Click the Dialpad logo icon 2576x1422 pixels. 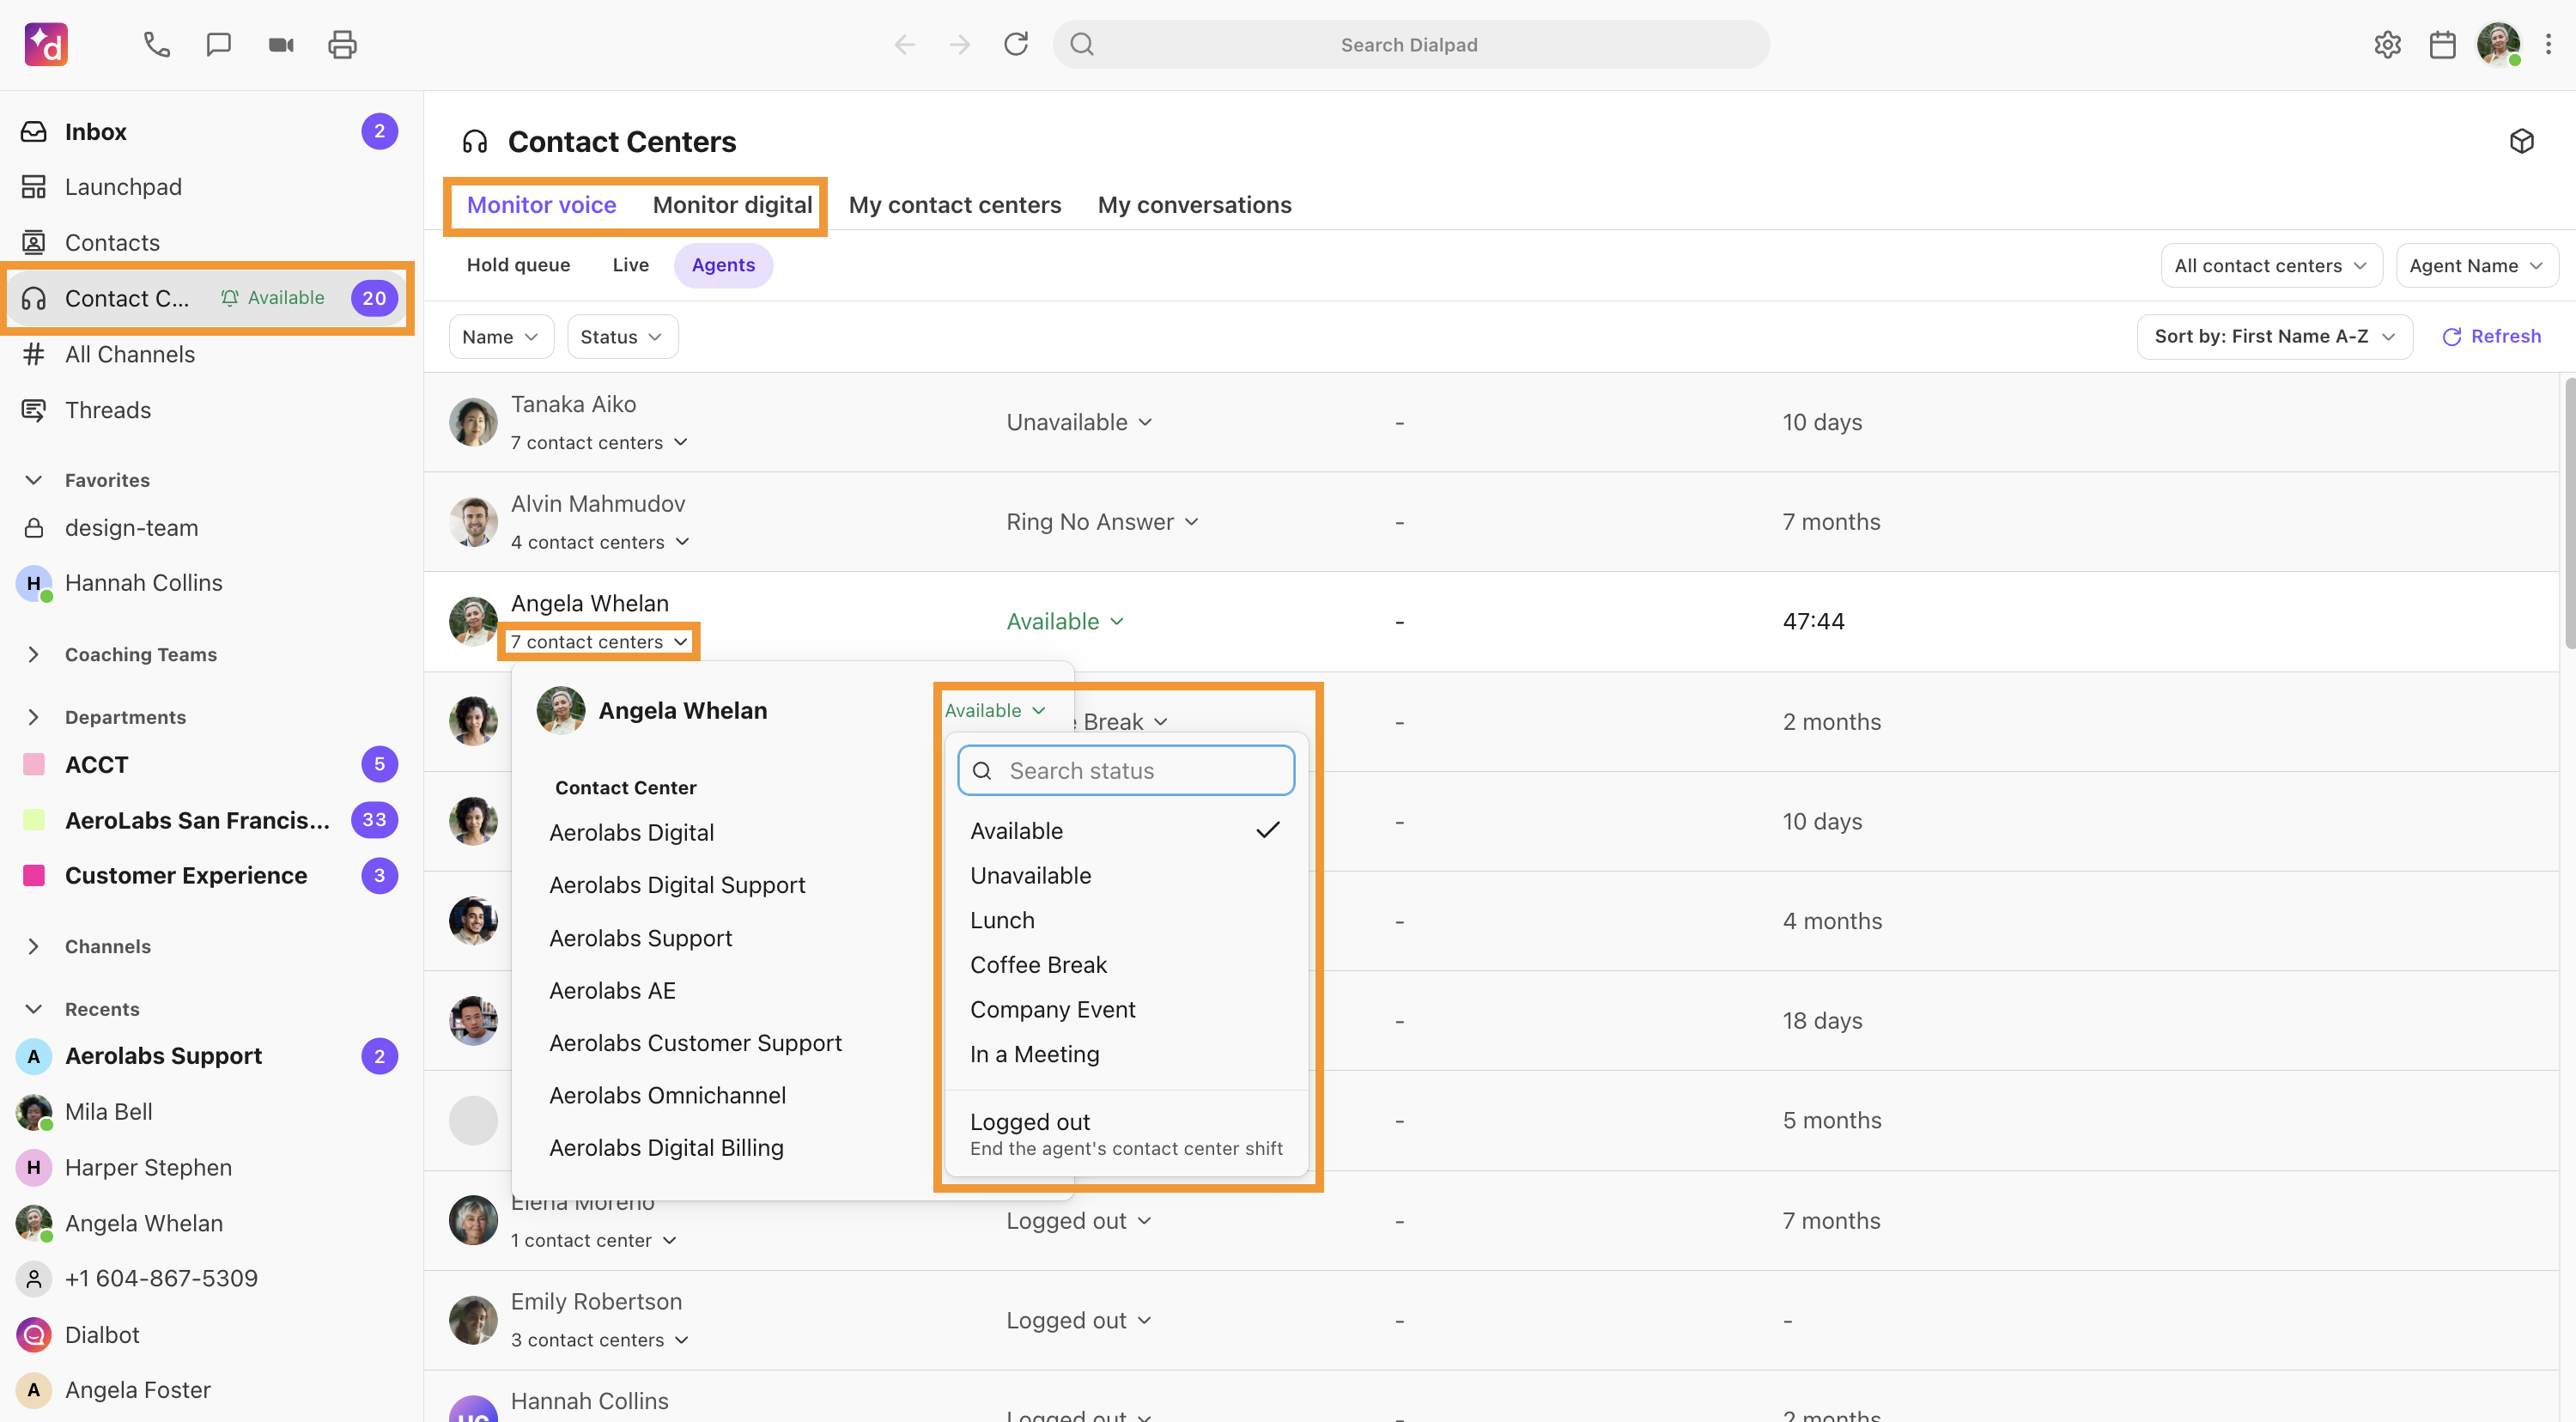point(46,44)
